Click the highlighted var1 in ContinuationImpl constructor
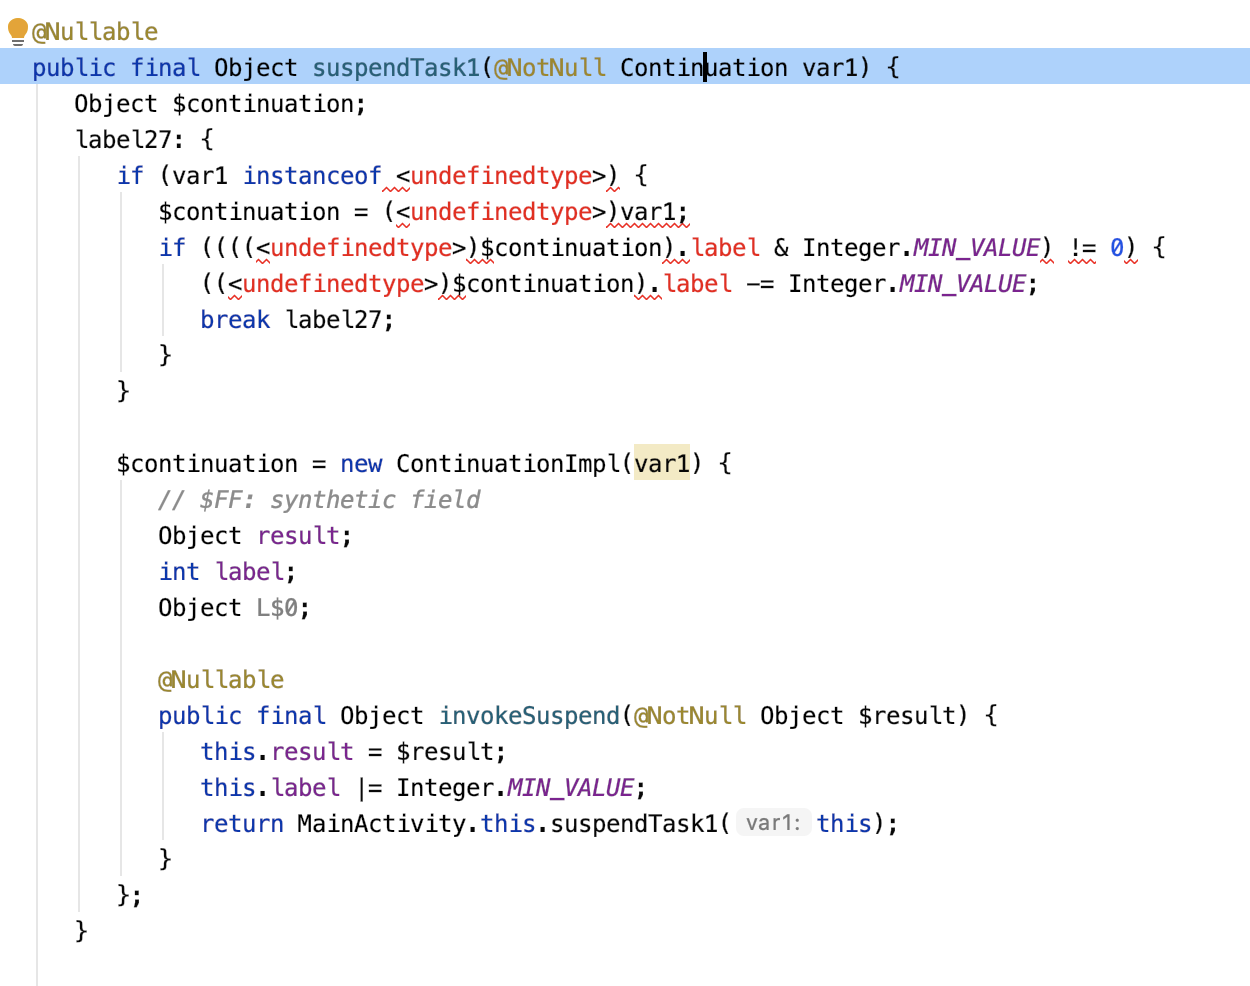This screenshot has height=986, width=1250. [x=661, y=463]
